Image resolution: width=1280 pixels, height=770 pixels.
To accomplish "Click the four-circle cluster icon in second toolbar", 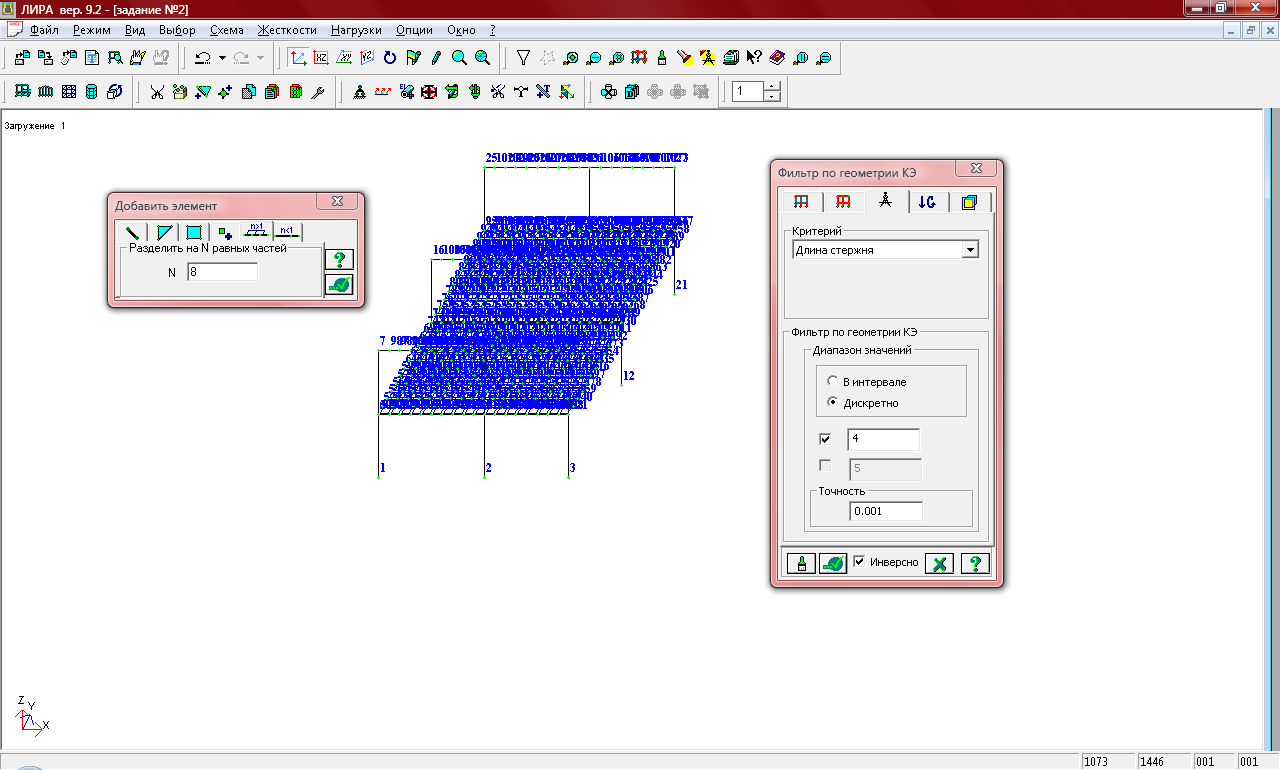I will 608,92.
